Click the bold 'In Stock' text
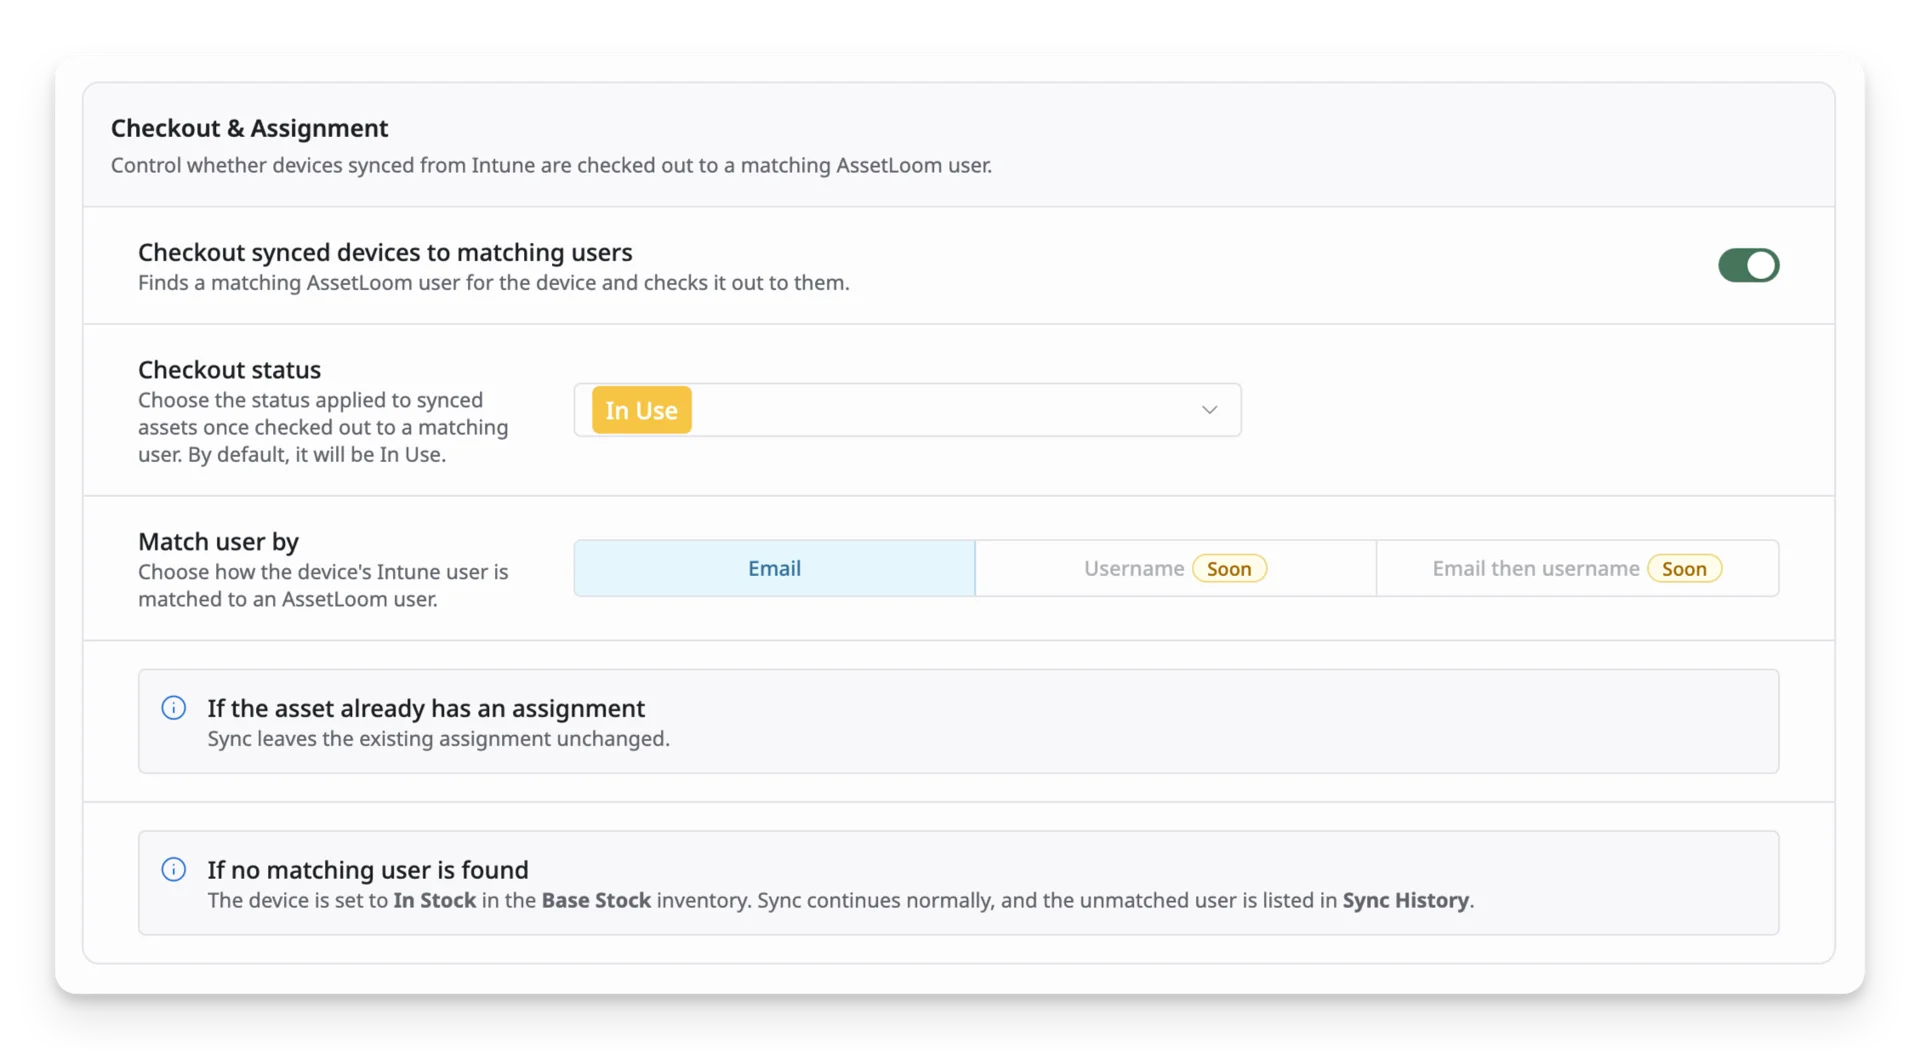Viewport: 1920px width, 1049px height. [434, 900]
